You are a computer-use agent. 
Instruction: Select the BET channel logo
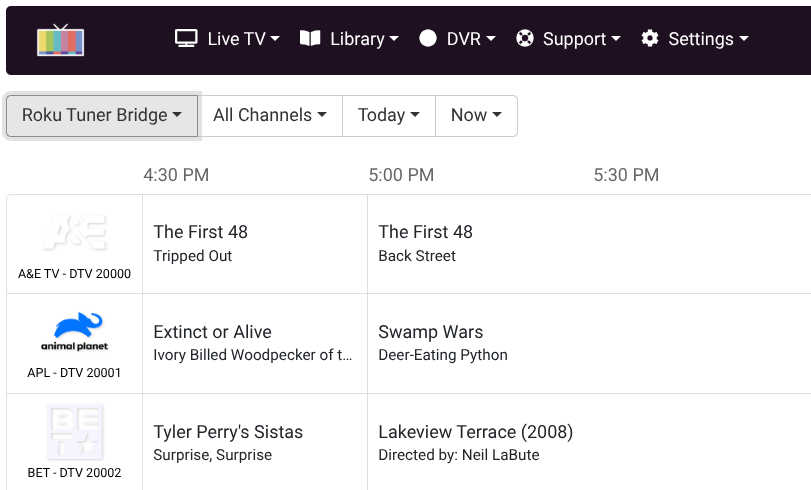[74, 431]
